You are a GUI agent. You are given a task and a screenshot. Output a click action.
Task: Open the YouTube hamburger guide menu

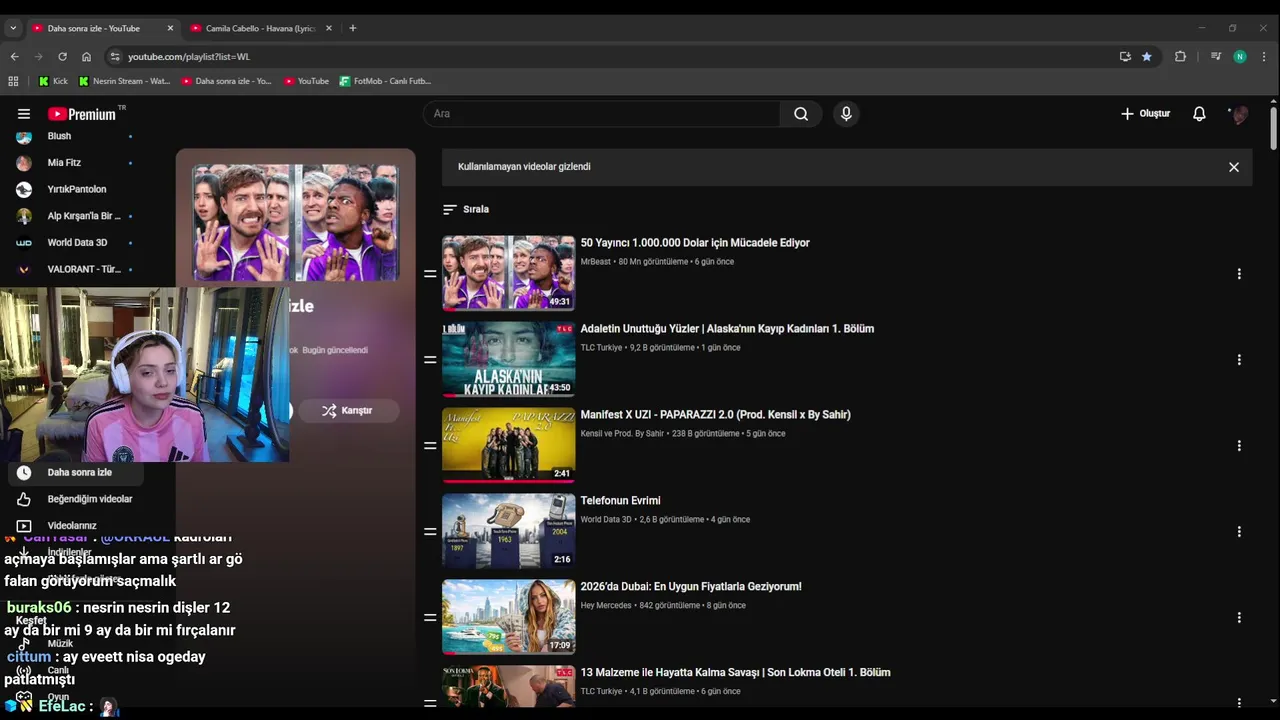(x=24, y=114)
